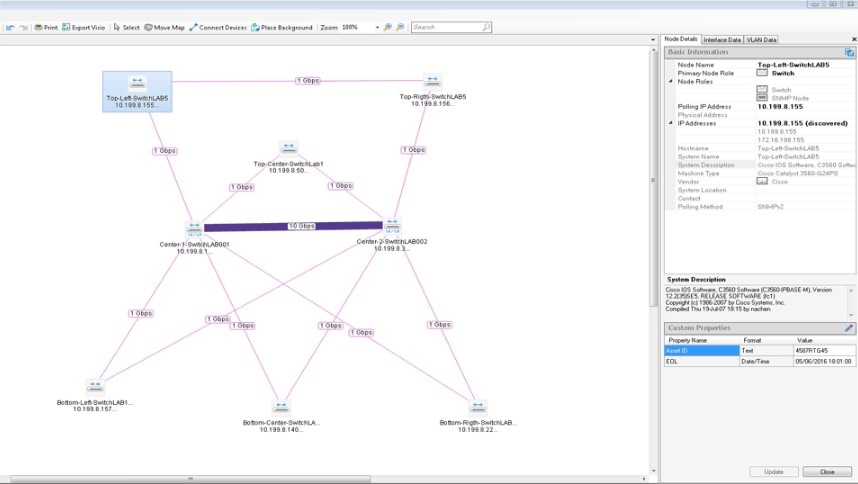858x484 pixels.
Task: Select the Top-Center-SwitchLab1 node icon
Action: pos(288,148)
